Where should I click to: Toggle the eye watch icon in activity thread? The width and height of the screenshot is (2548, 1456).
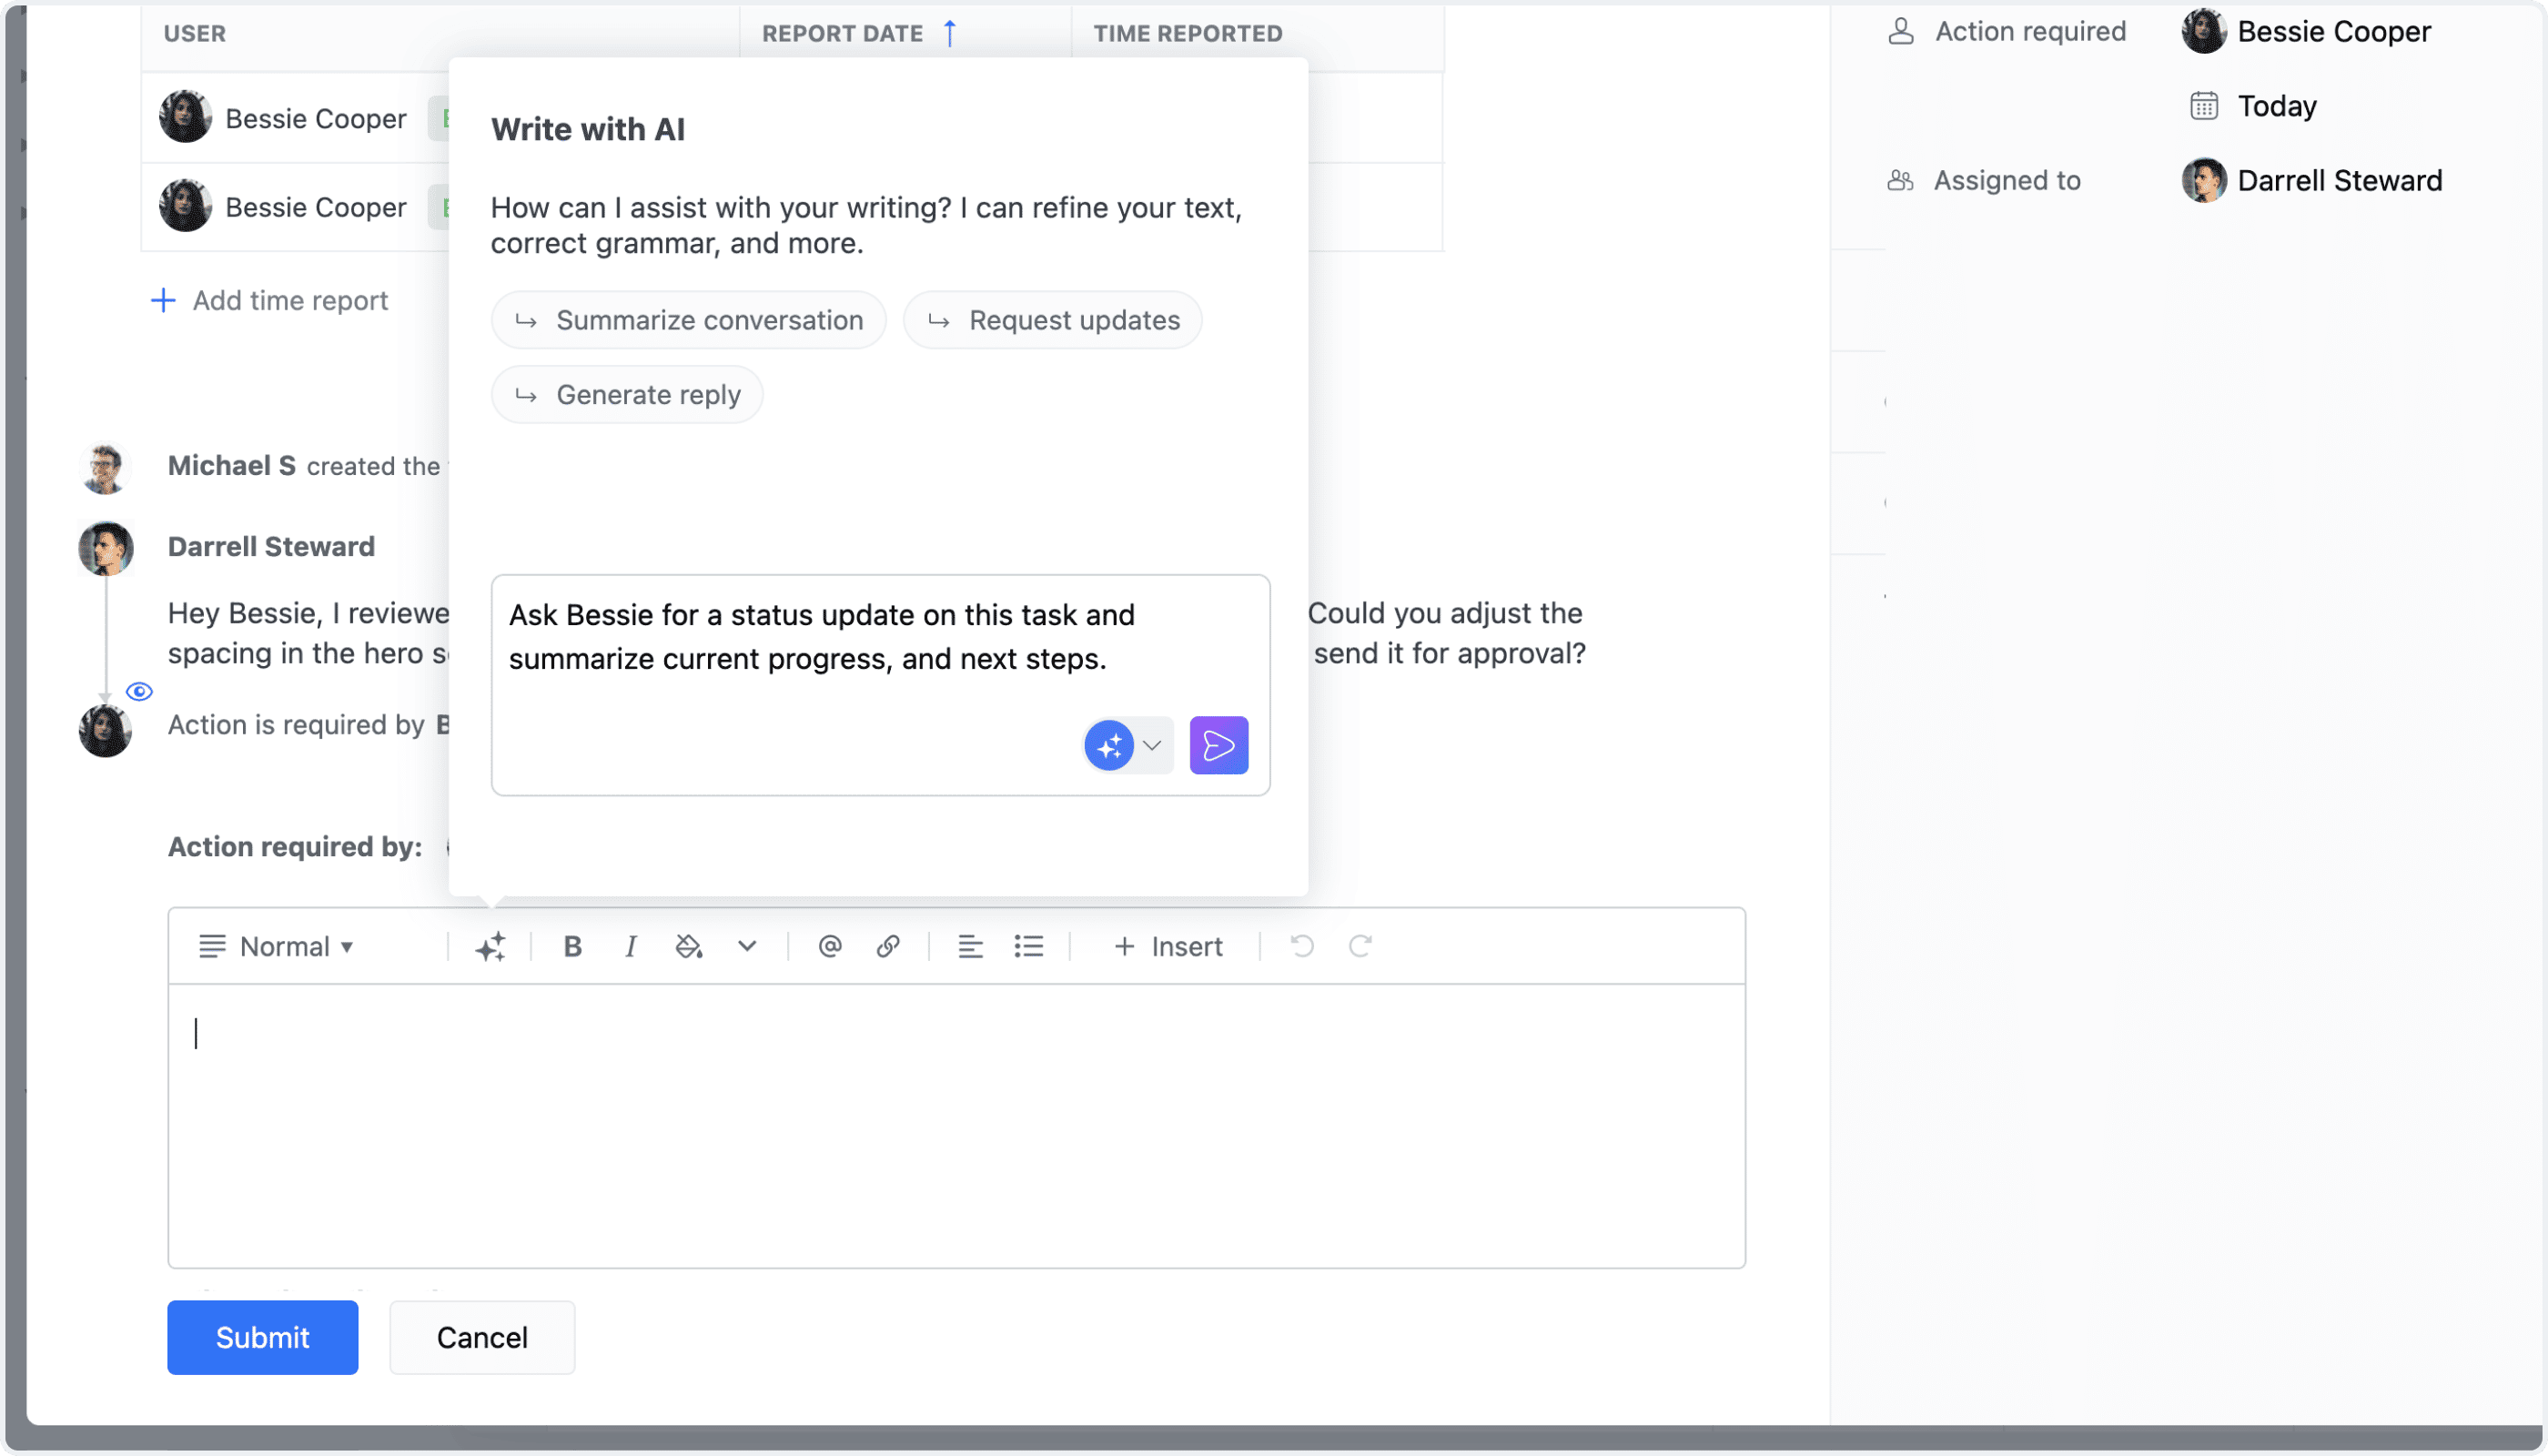click(139, 691)
